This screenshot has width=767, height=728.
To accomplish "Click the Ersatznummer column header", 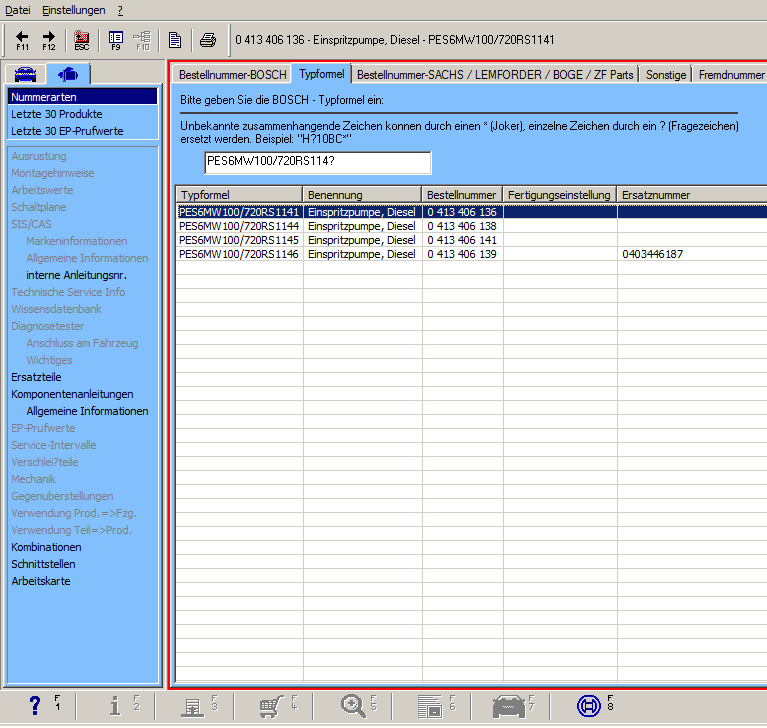I will pos(692,195).
